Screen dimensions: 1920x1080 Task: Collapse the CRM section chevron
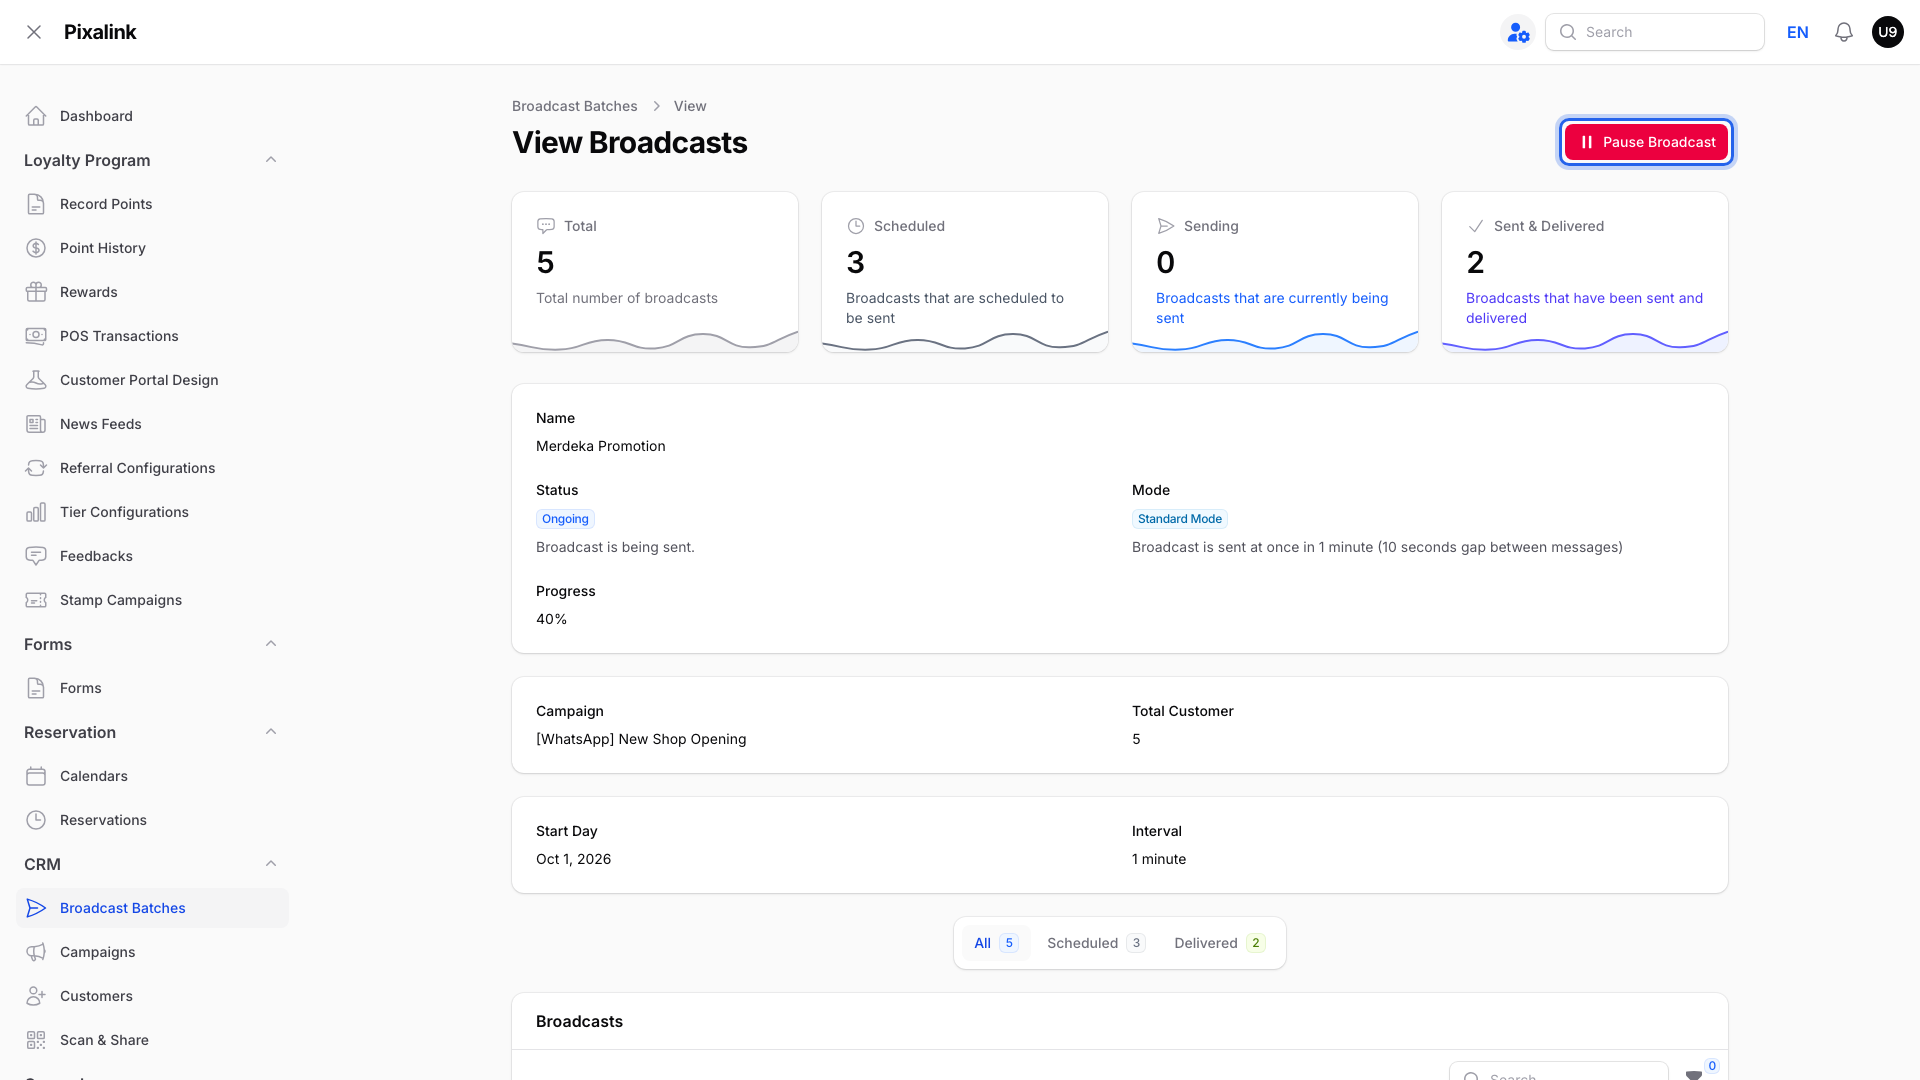tap(271, 864)
